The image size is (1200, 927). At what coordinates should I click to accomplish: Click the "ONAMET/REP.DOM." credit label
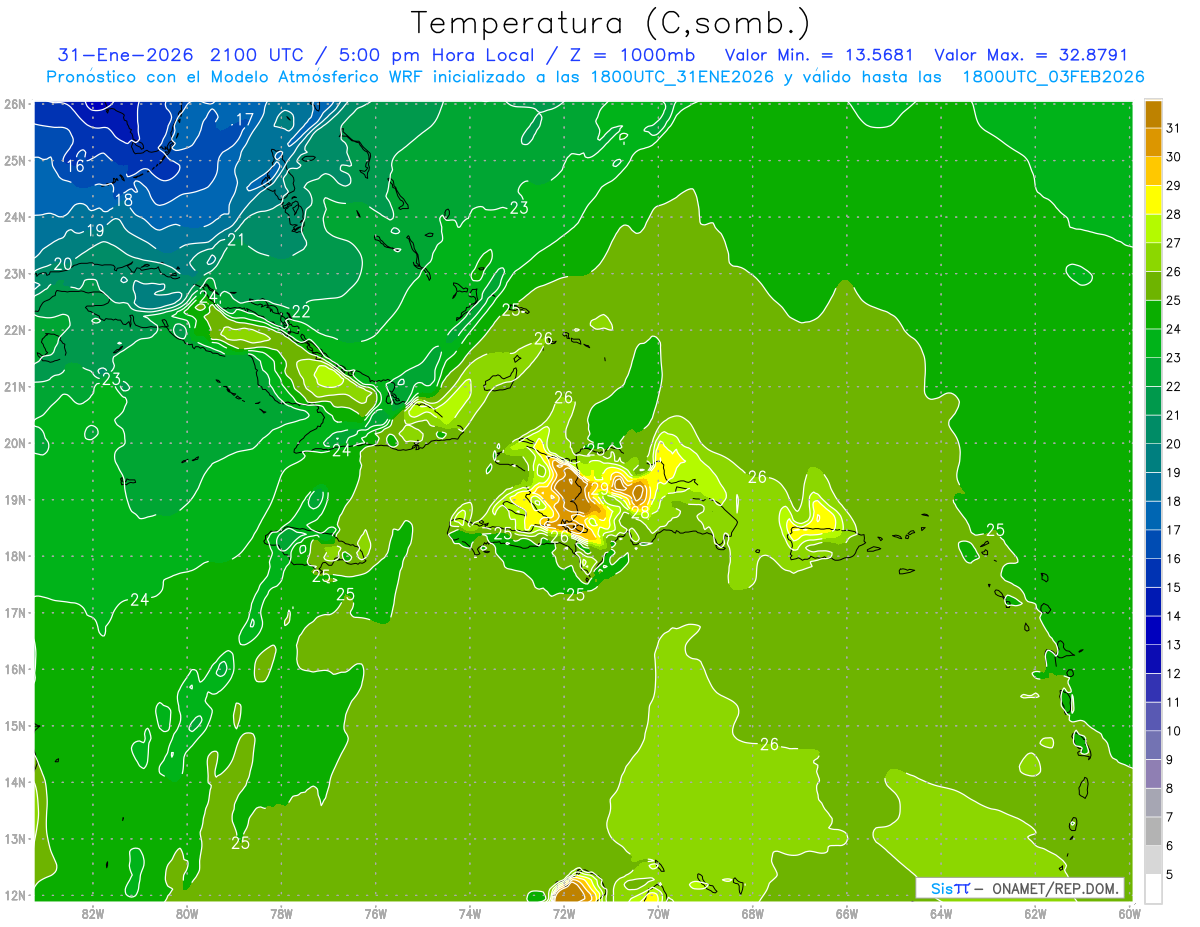click(1054, 888)
